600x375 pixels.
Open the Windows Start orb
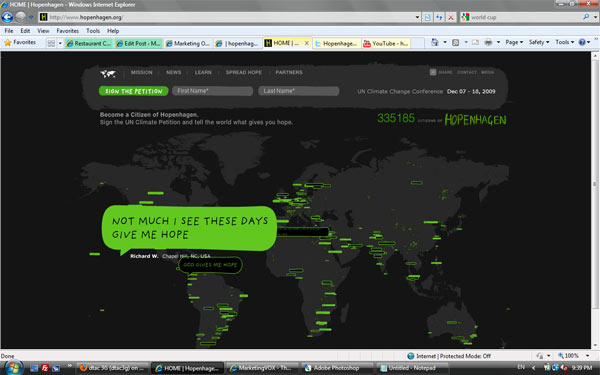(x=13, y=368)
